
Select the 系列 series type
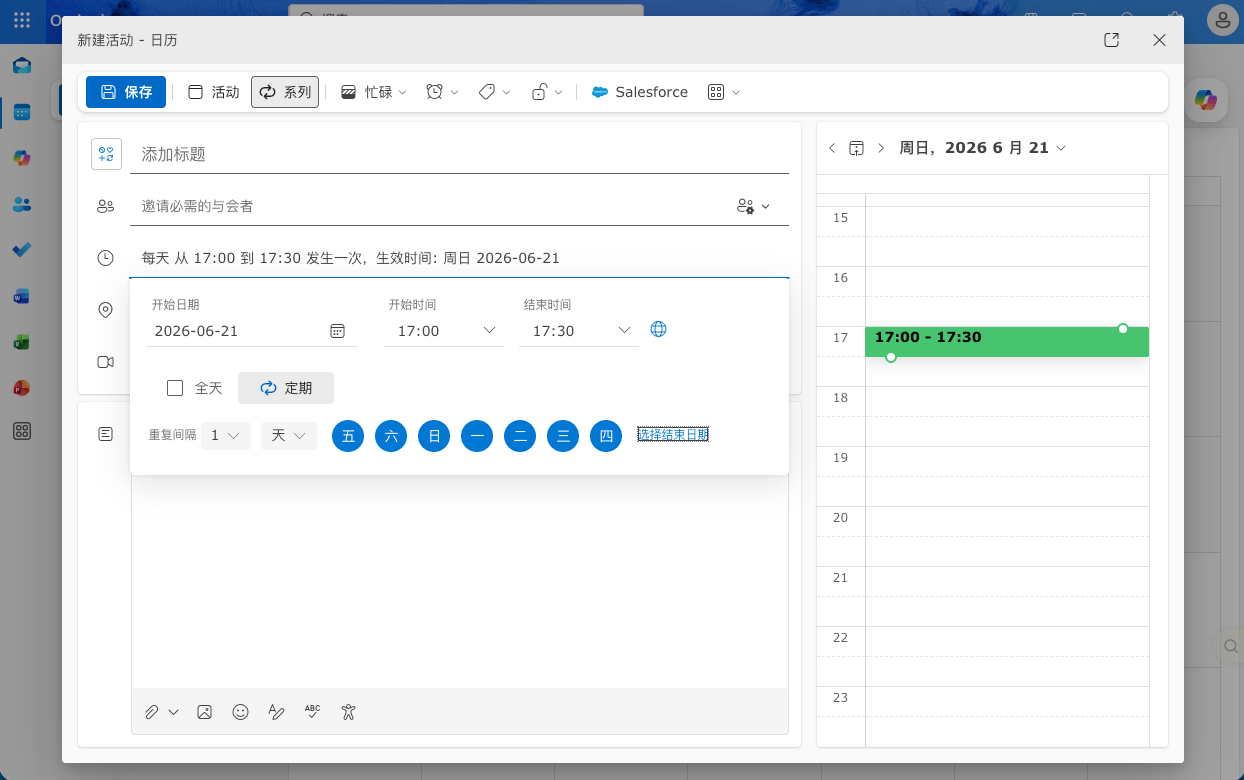(x=285, y=92)
